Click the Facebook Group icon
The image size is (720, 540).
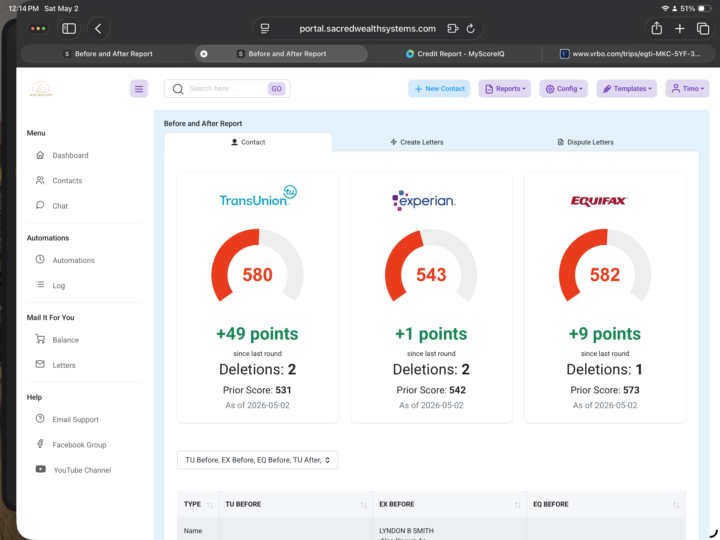[x=40, y=444]
